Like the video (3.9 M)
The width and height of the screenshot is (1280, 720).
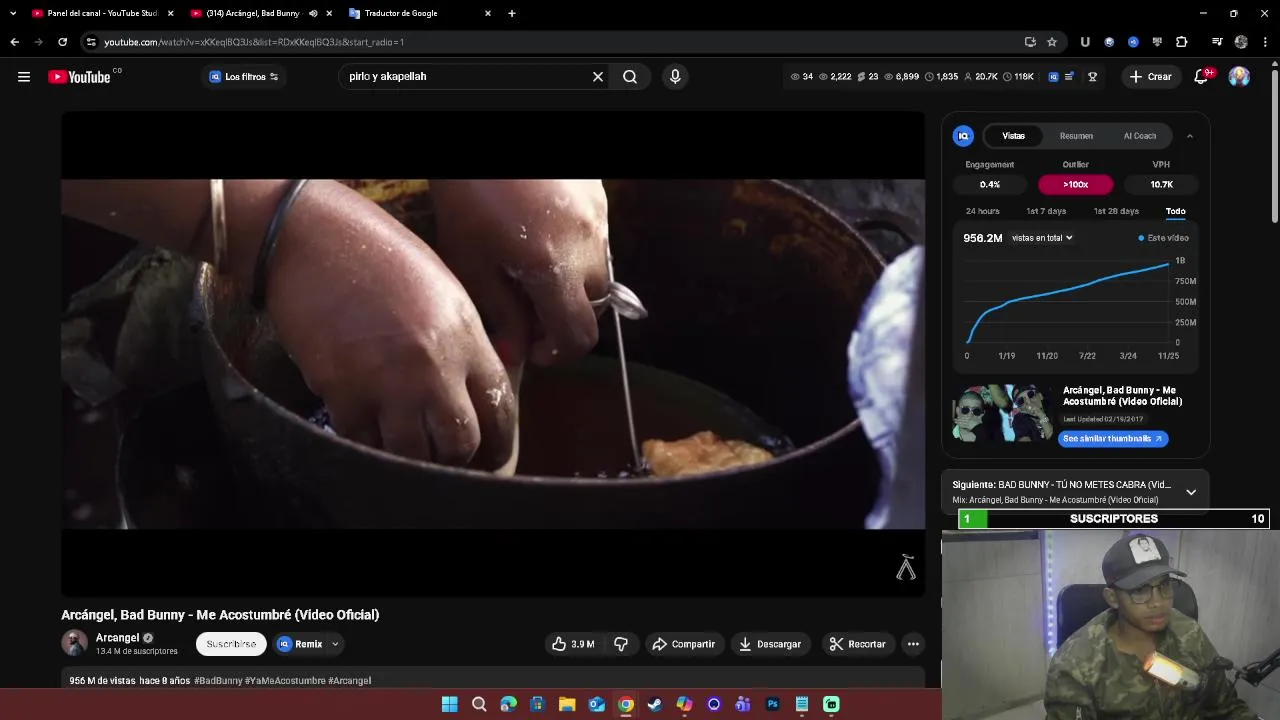tap(573, 644)
